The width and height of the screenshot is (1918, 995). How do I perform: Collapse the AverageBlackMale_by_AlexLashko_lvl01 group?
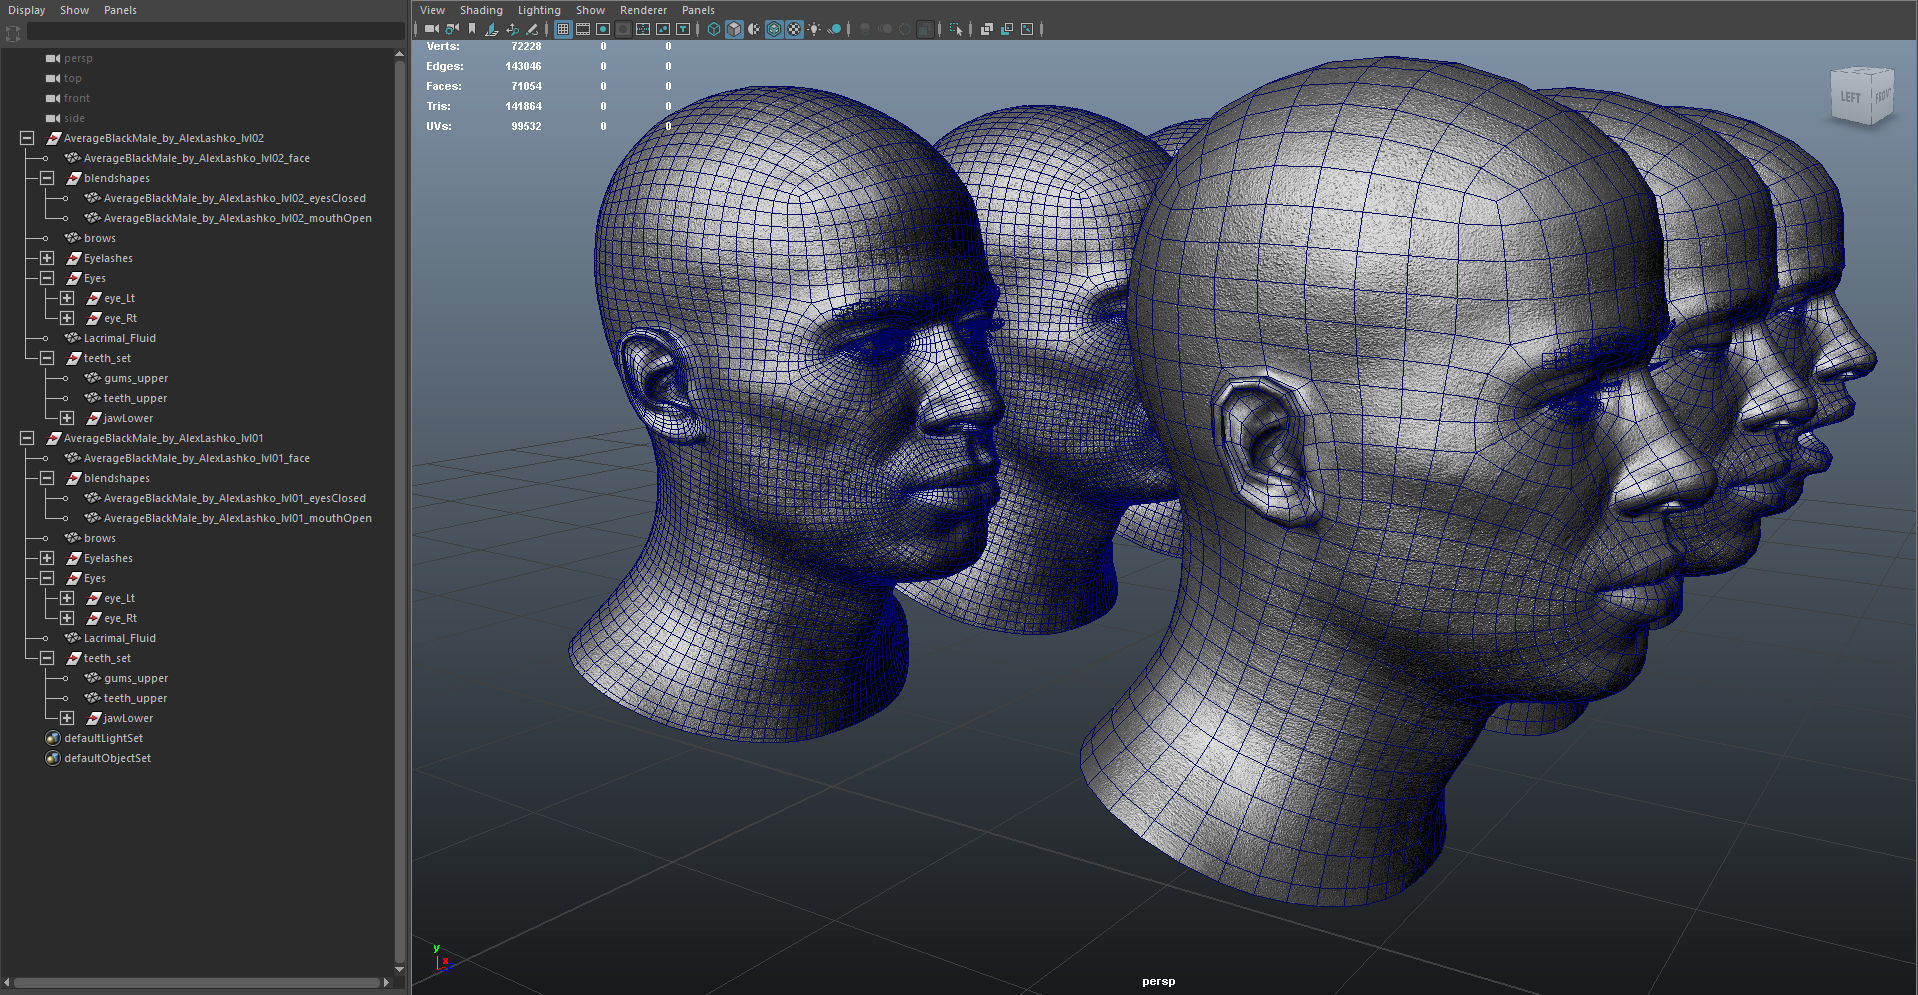click(x=27, y=438)
